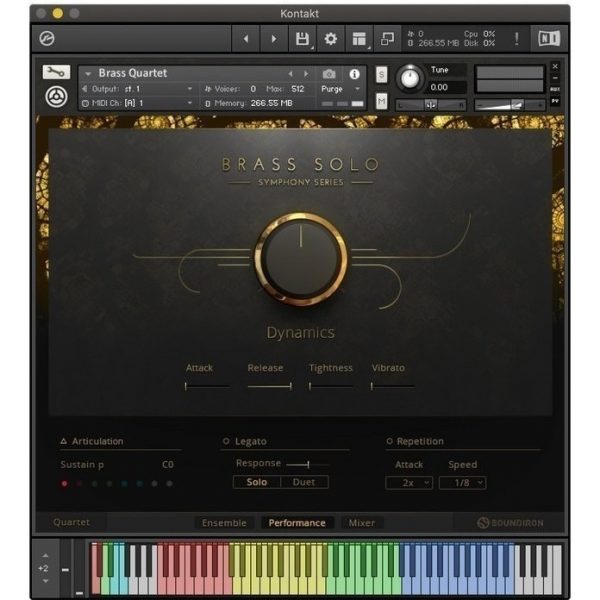The height and width of the screenshot is (600, 600).
Task: Select Duet legato mode
Action: [304, 482]
